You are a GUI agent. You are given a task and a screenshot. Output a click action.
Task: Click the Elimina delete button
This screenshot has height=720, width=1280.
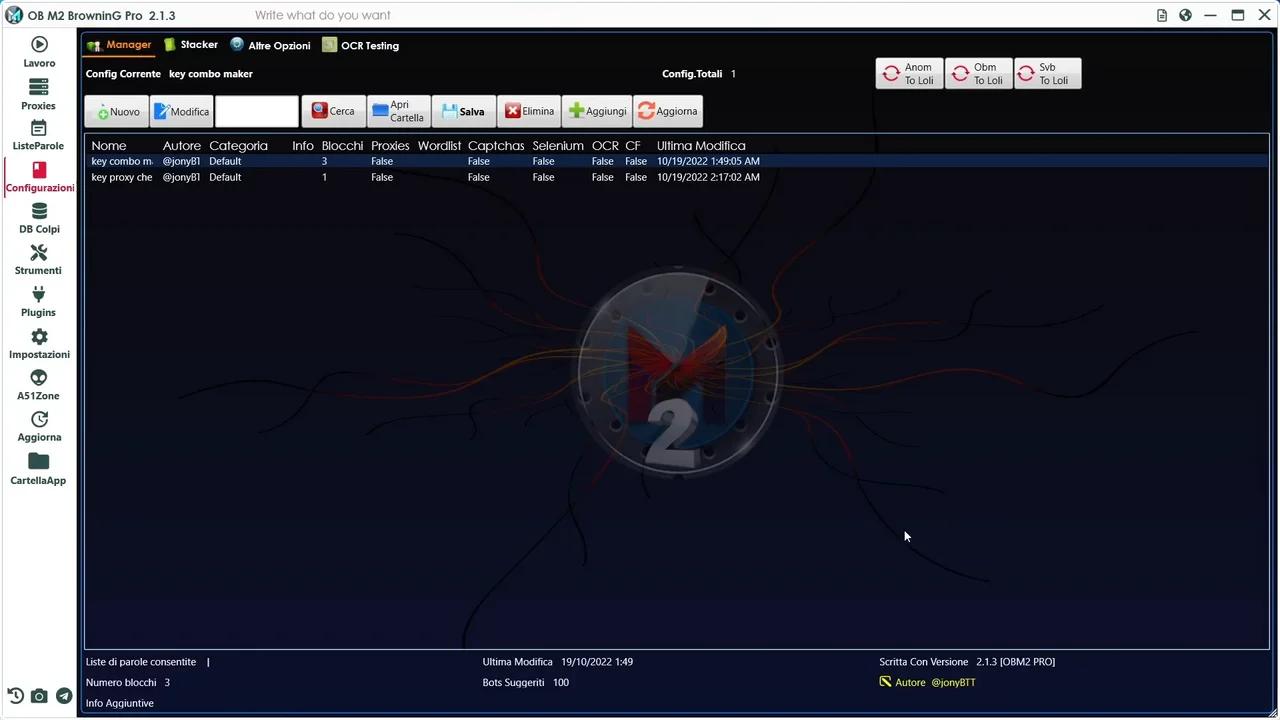(x=529, y=111)
